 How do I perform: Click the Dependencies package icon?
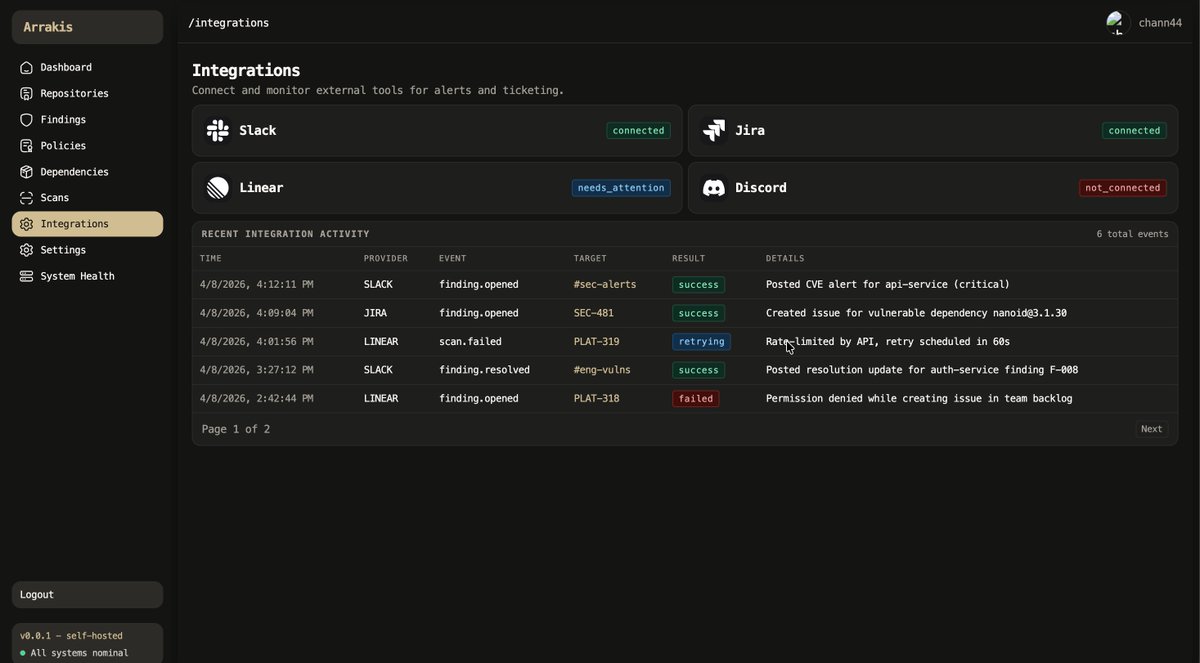click(27, 172)
